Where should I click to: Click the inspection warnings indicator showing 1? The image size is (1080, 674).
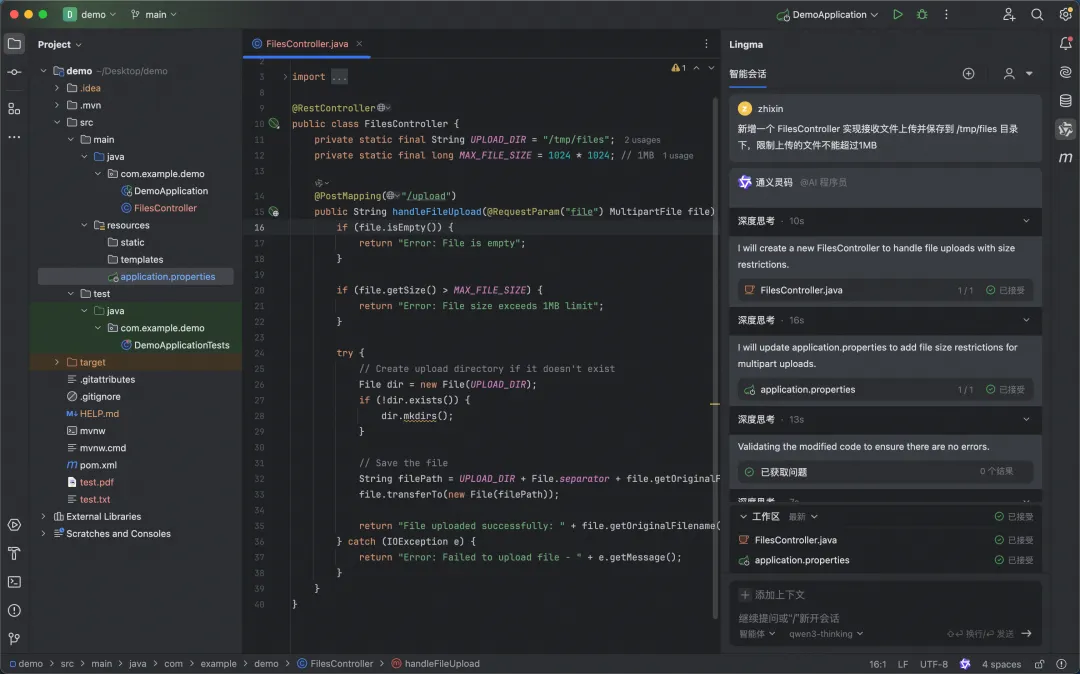point(678,67)
